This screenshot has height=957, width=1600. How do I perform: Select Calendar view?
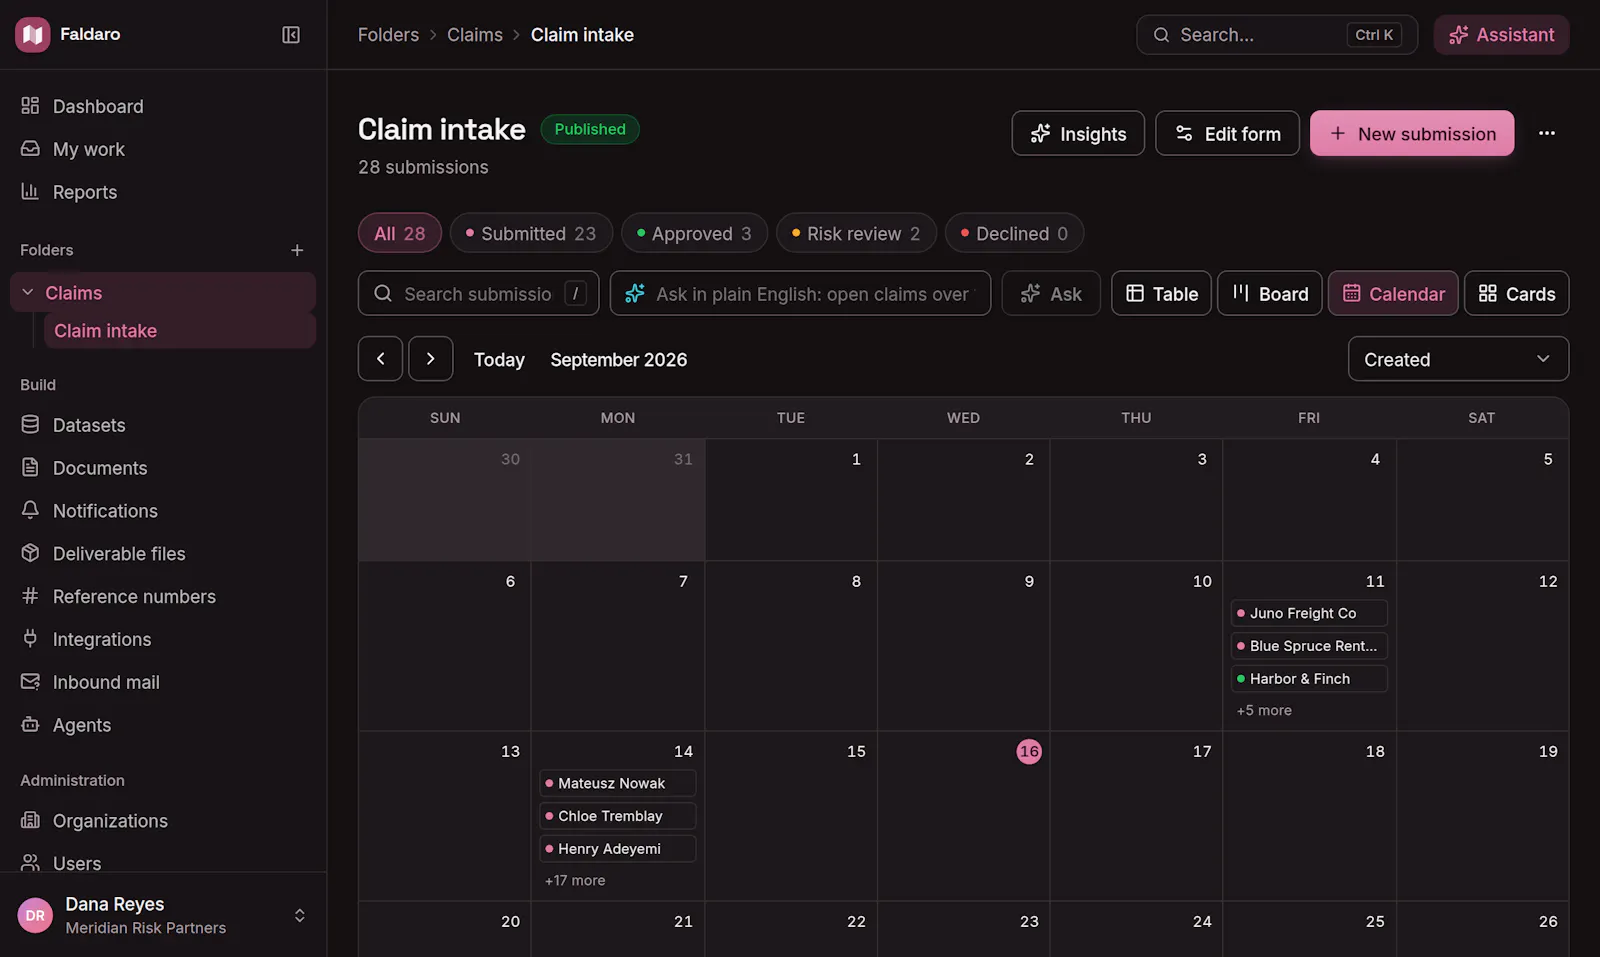click(x=1393, y=294)
